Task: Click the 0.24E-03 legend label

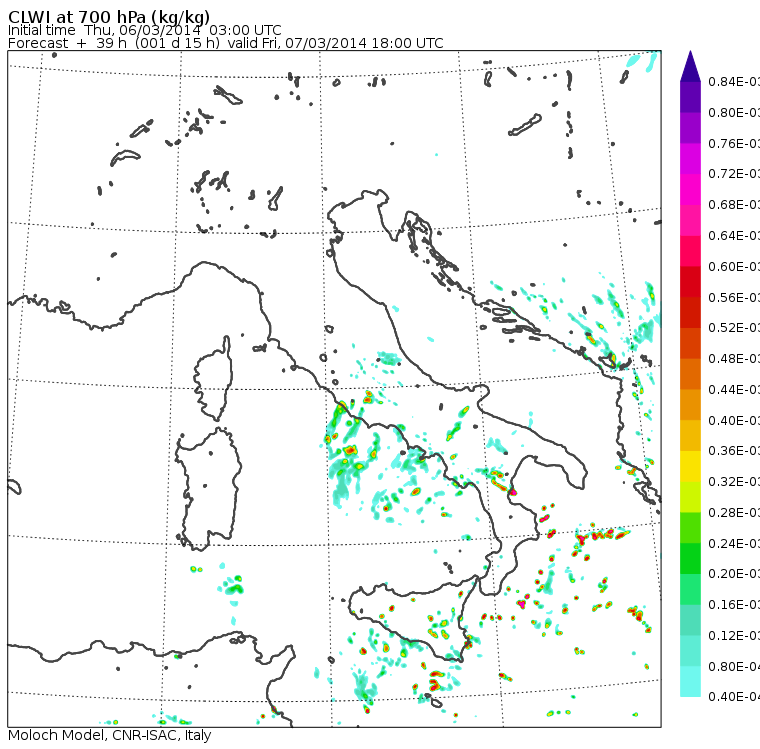Action: pyautogui.click(x=734, y=543)
